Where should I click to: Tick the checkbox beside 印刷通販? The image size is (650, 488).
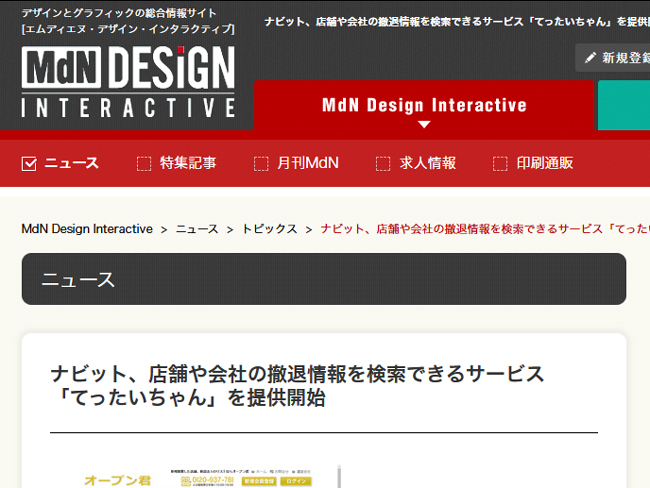500,163
